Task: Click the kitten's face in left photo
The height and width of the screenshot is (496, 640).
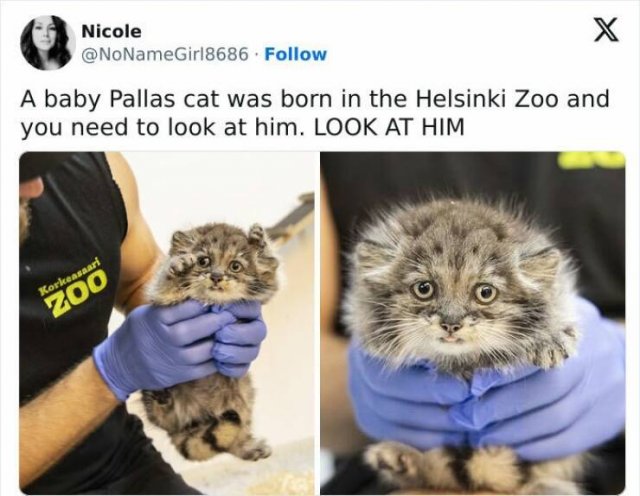Action: [x=218, y=269]
